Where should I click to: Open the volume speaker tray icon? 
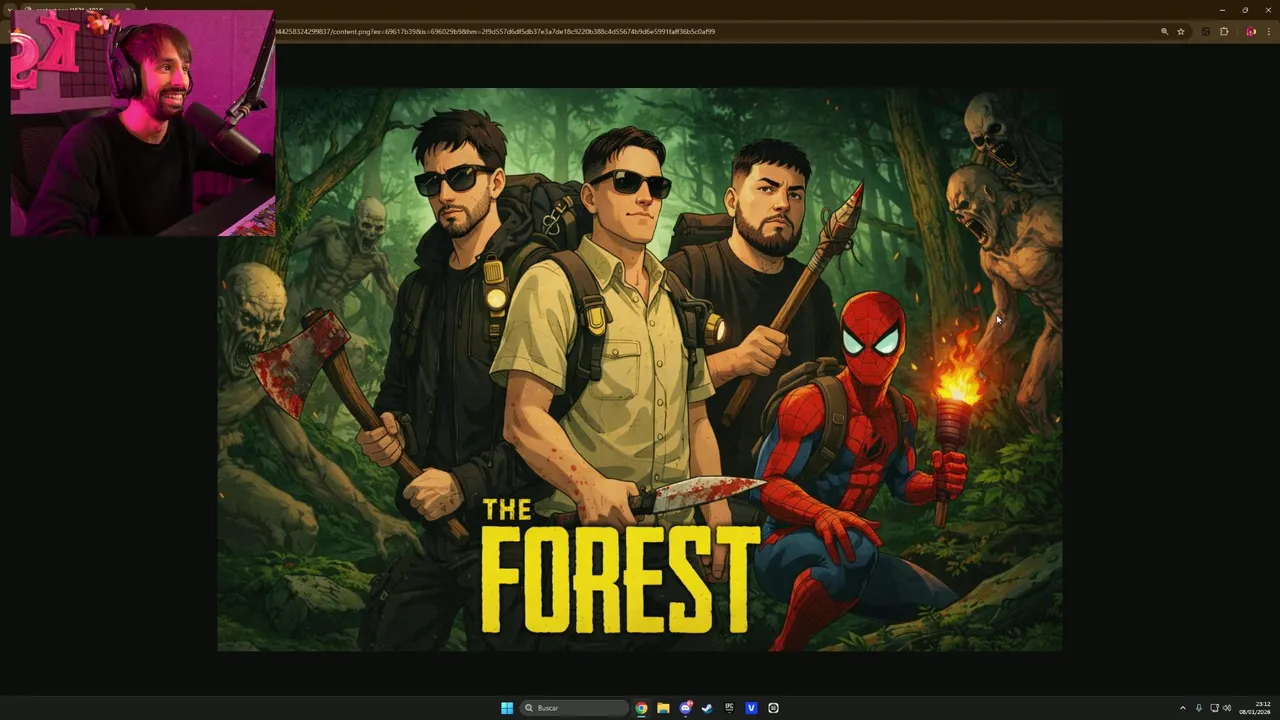pos(1227,708)
